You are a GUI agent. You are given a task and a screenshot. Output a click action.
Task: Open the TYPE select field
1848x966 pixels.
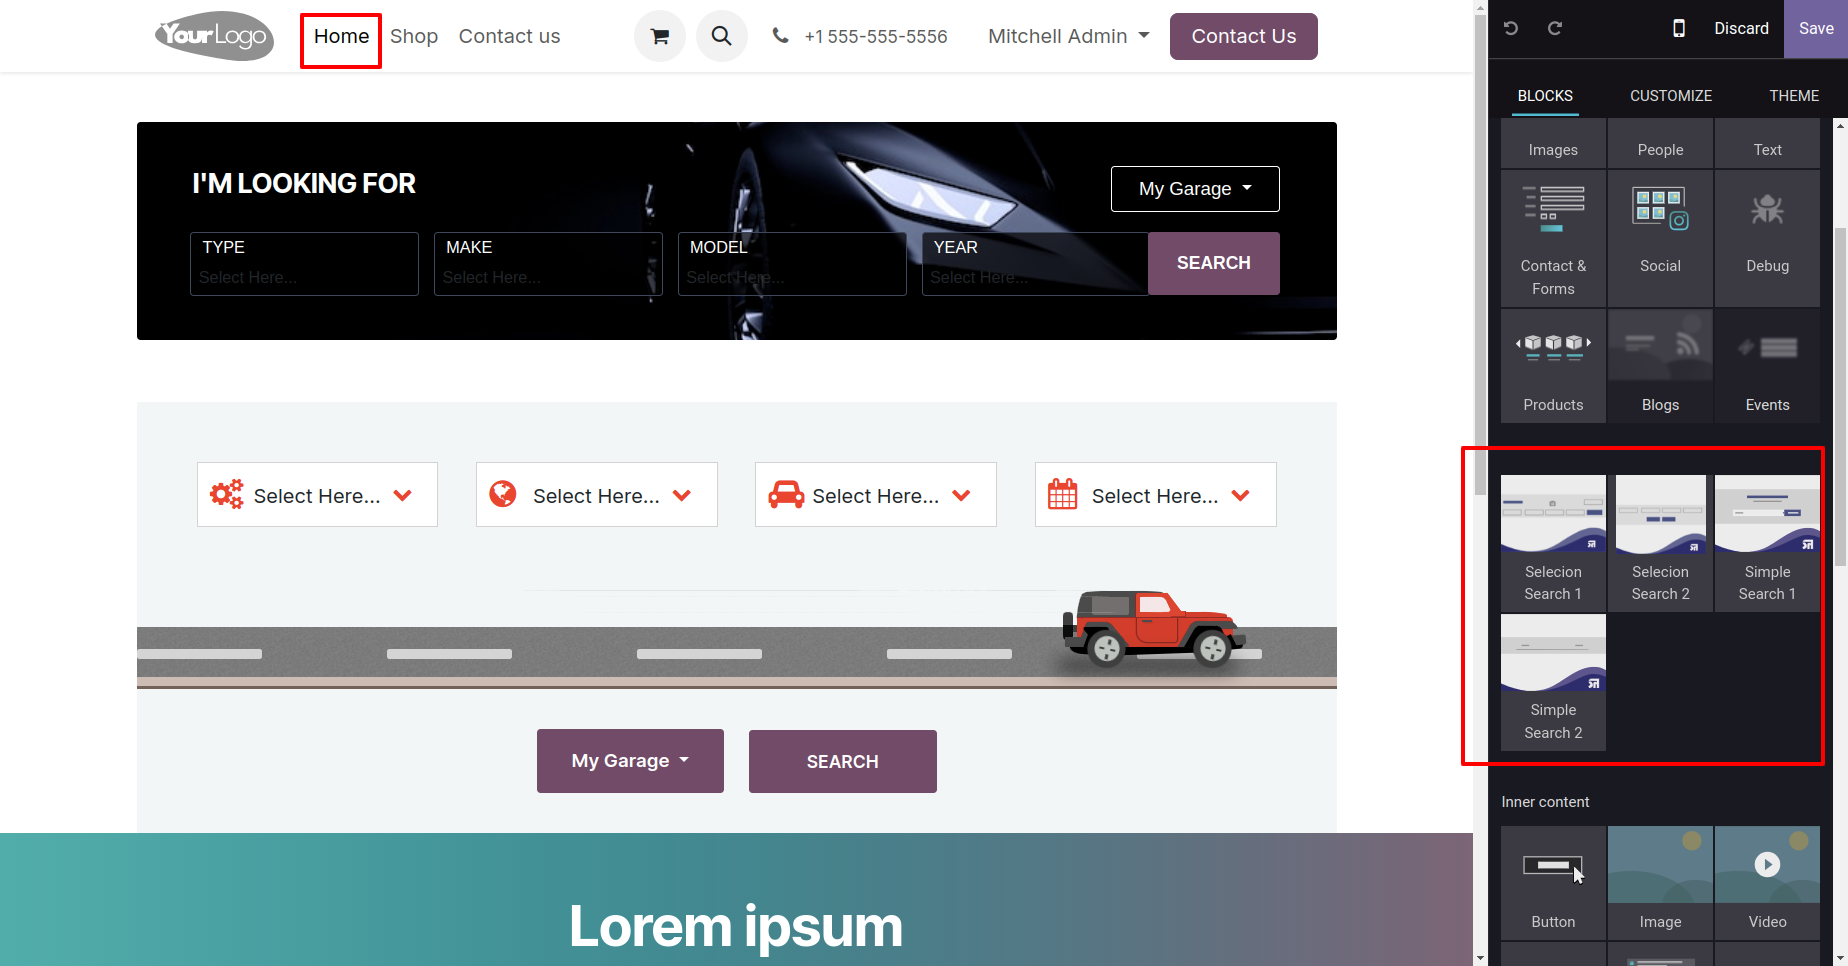(304, 264)
